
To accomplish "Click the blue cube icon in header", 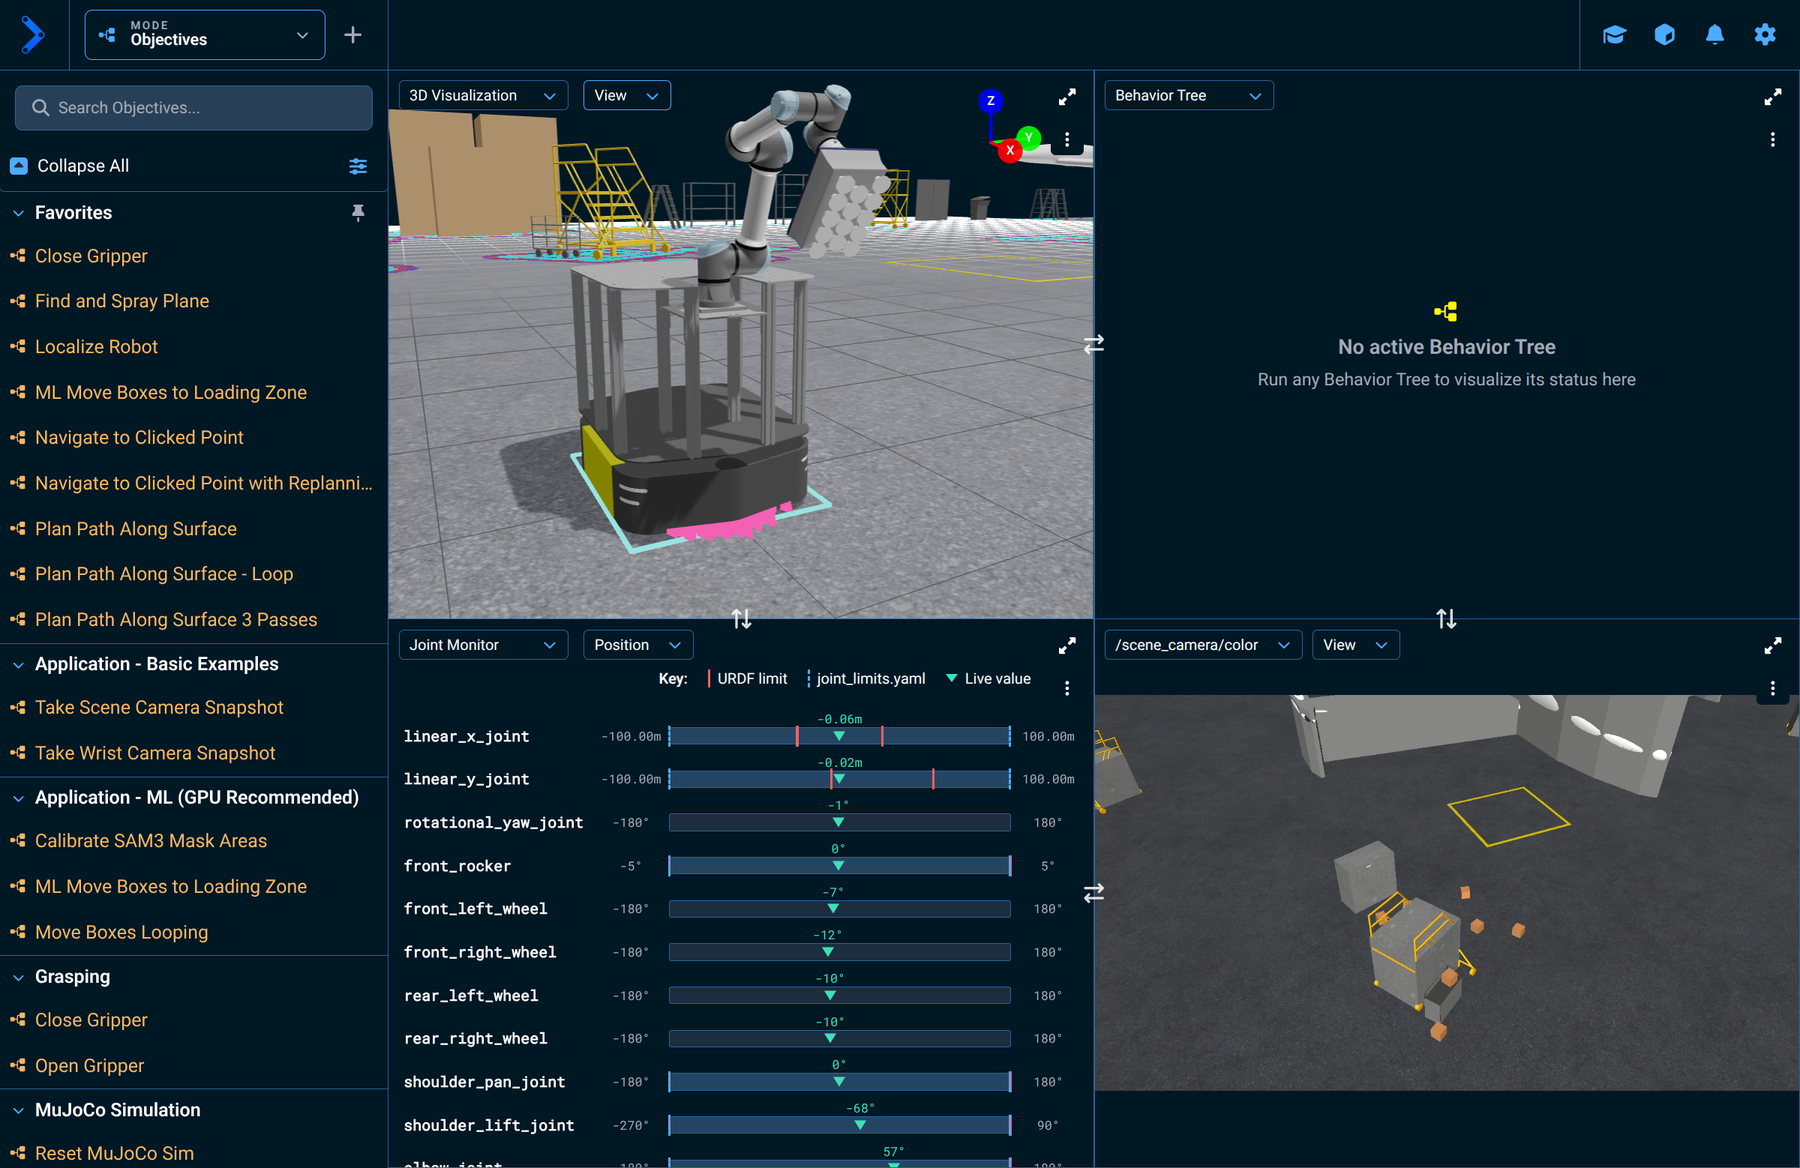I will [1664, 35].
